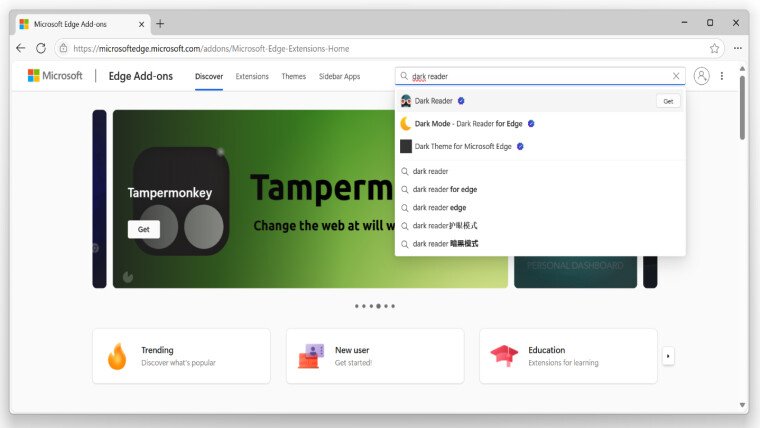The width and height of the screenshot is (760, 428).
Task: Switch to the Sidebar Apps tab
Action: coord(339,77)
